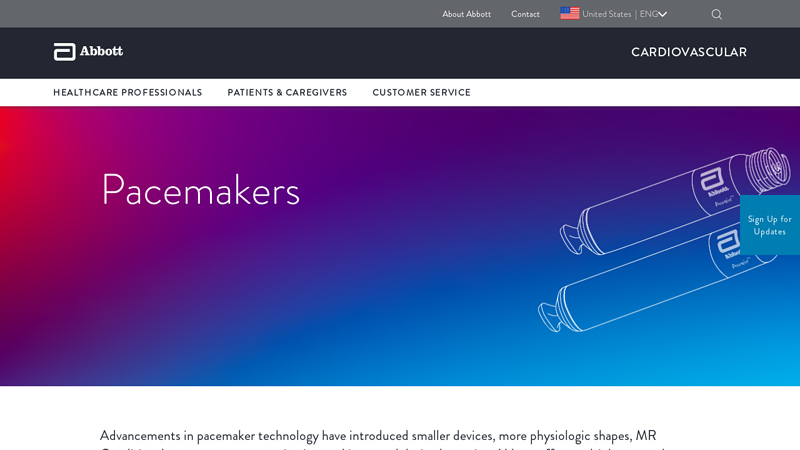The width and height of the screenshot is (800, 450).
Task: Expand the ENG language dropdown chevron
Action: (662, 14)
